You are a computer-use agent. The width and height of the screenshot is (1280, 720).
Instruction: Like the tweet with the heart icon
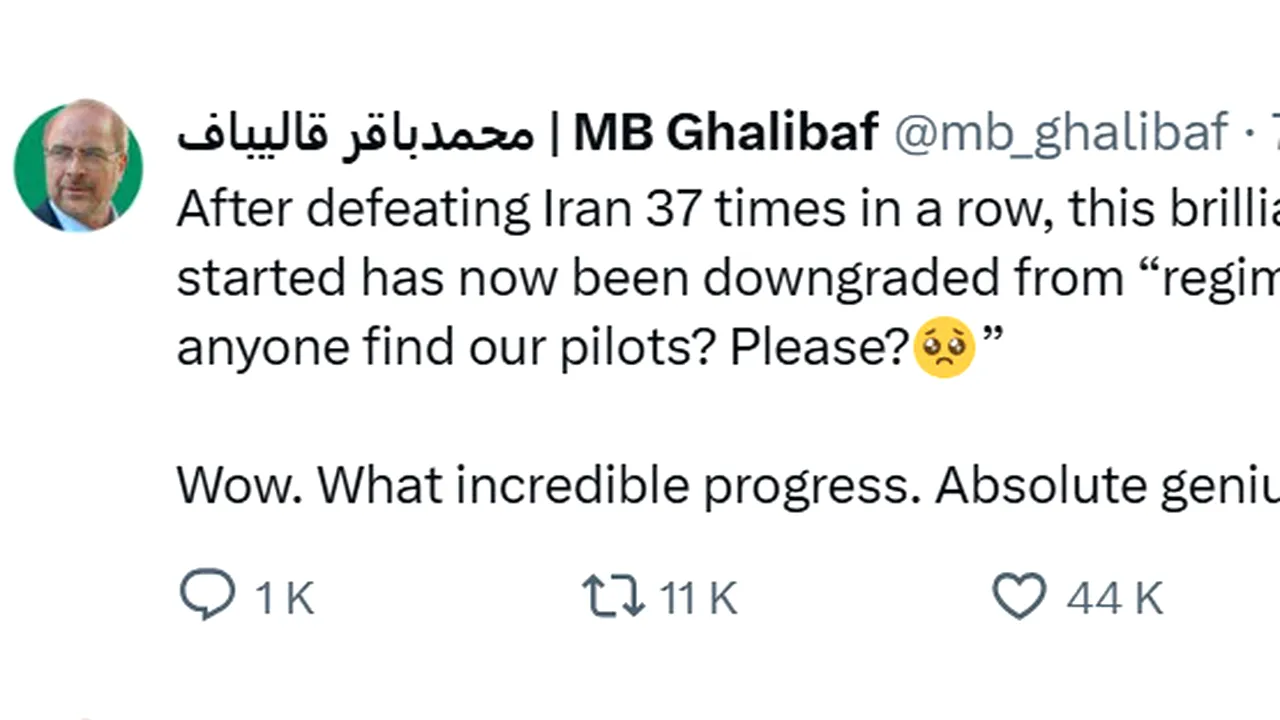click(1018, 596)
